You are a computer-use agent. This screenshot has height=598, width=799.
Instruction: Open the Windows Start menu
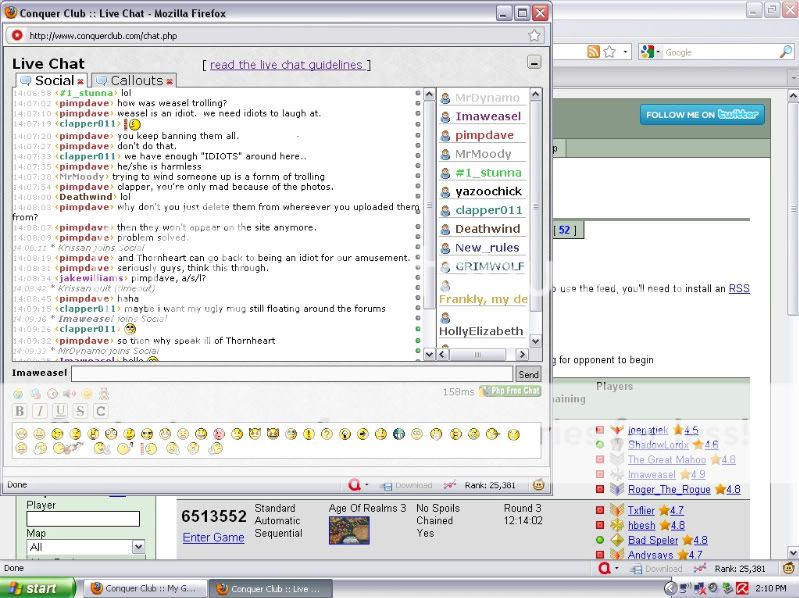click(x=38, y=588)
